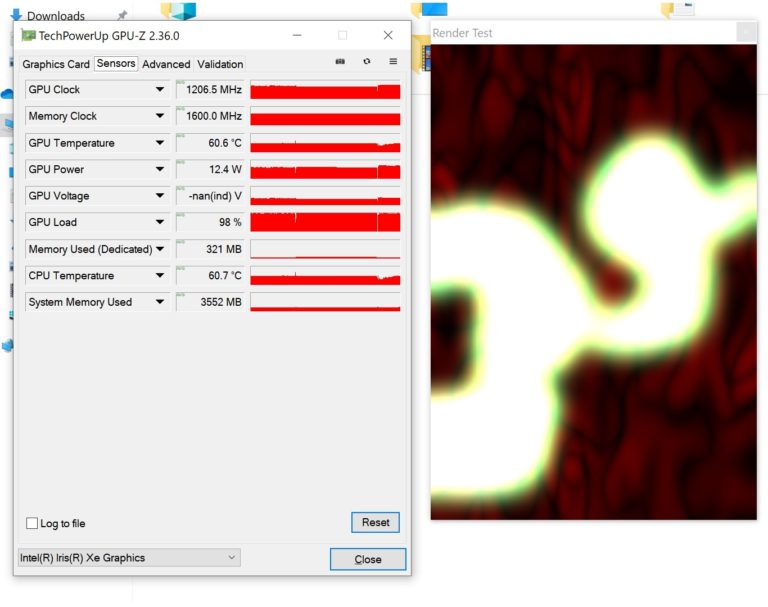Open the Validation tab
The image size is (768, 607).
[220, 64]
